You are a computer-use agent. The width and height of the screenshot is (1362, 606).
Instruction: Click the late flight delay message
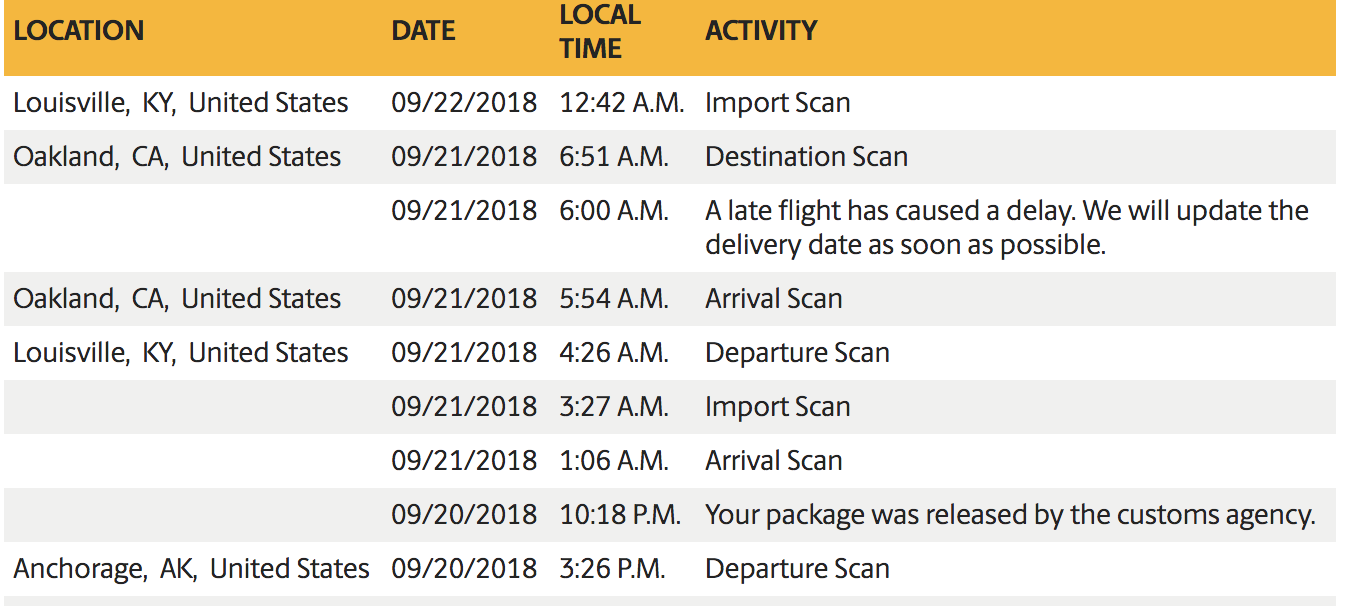tap(1006, 227)
